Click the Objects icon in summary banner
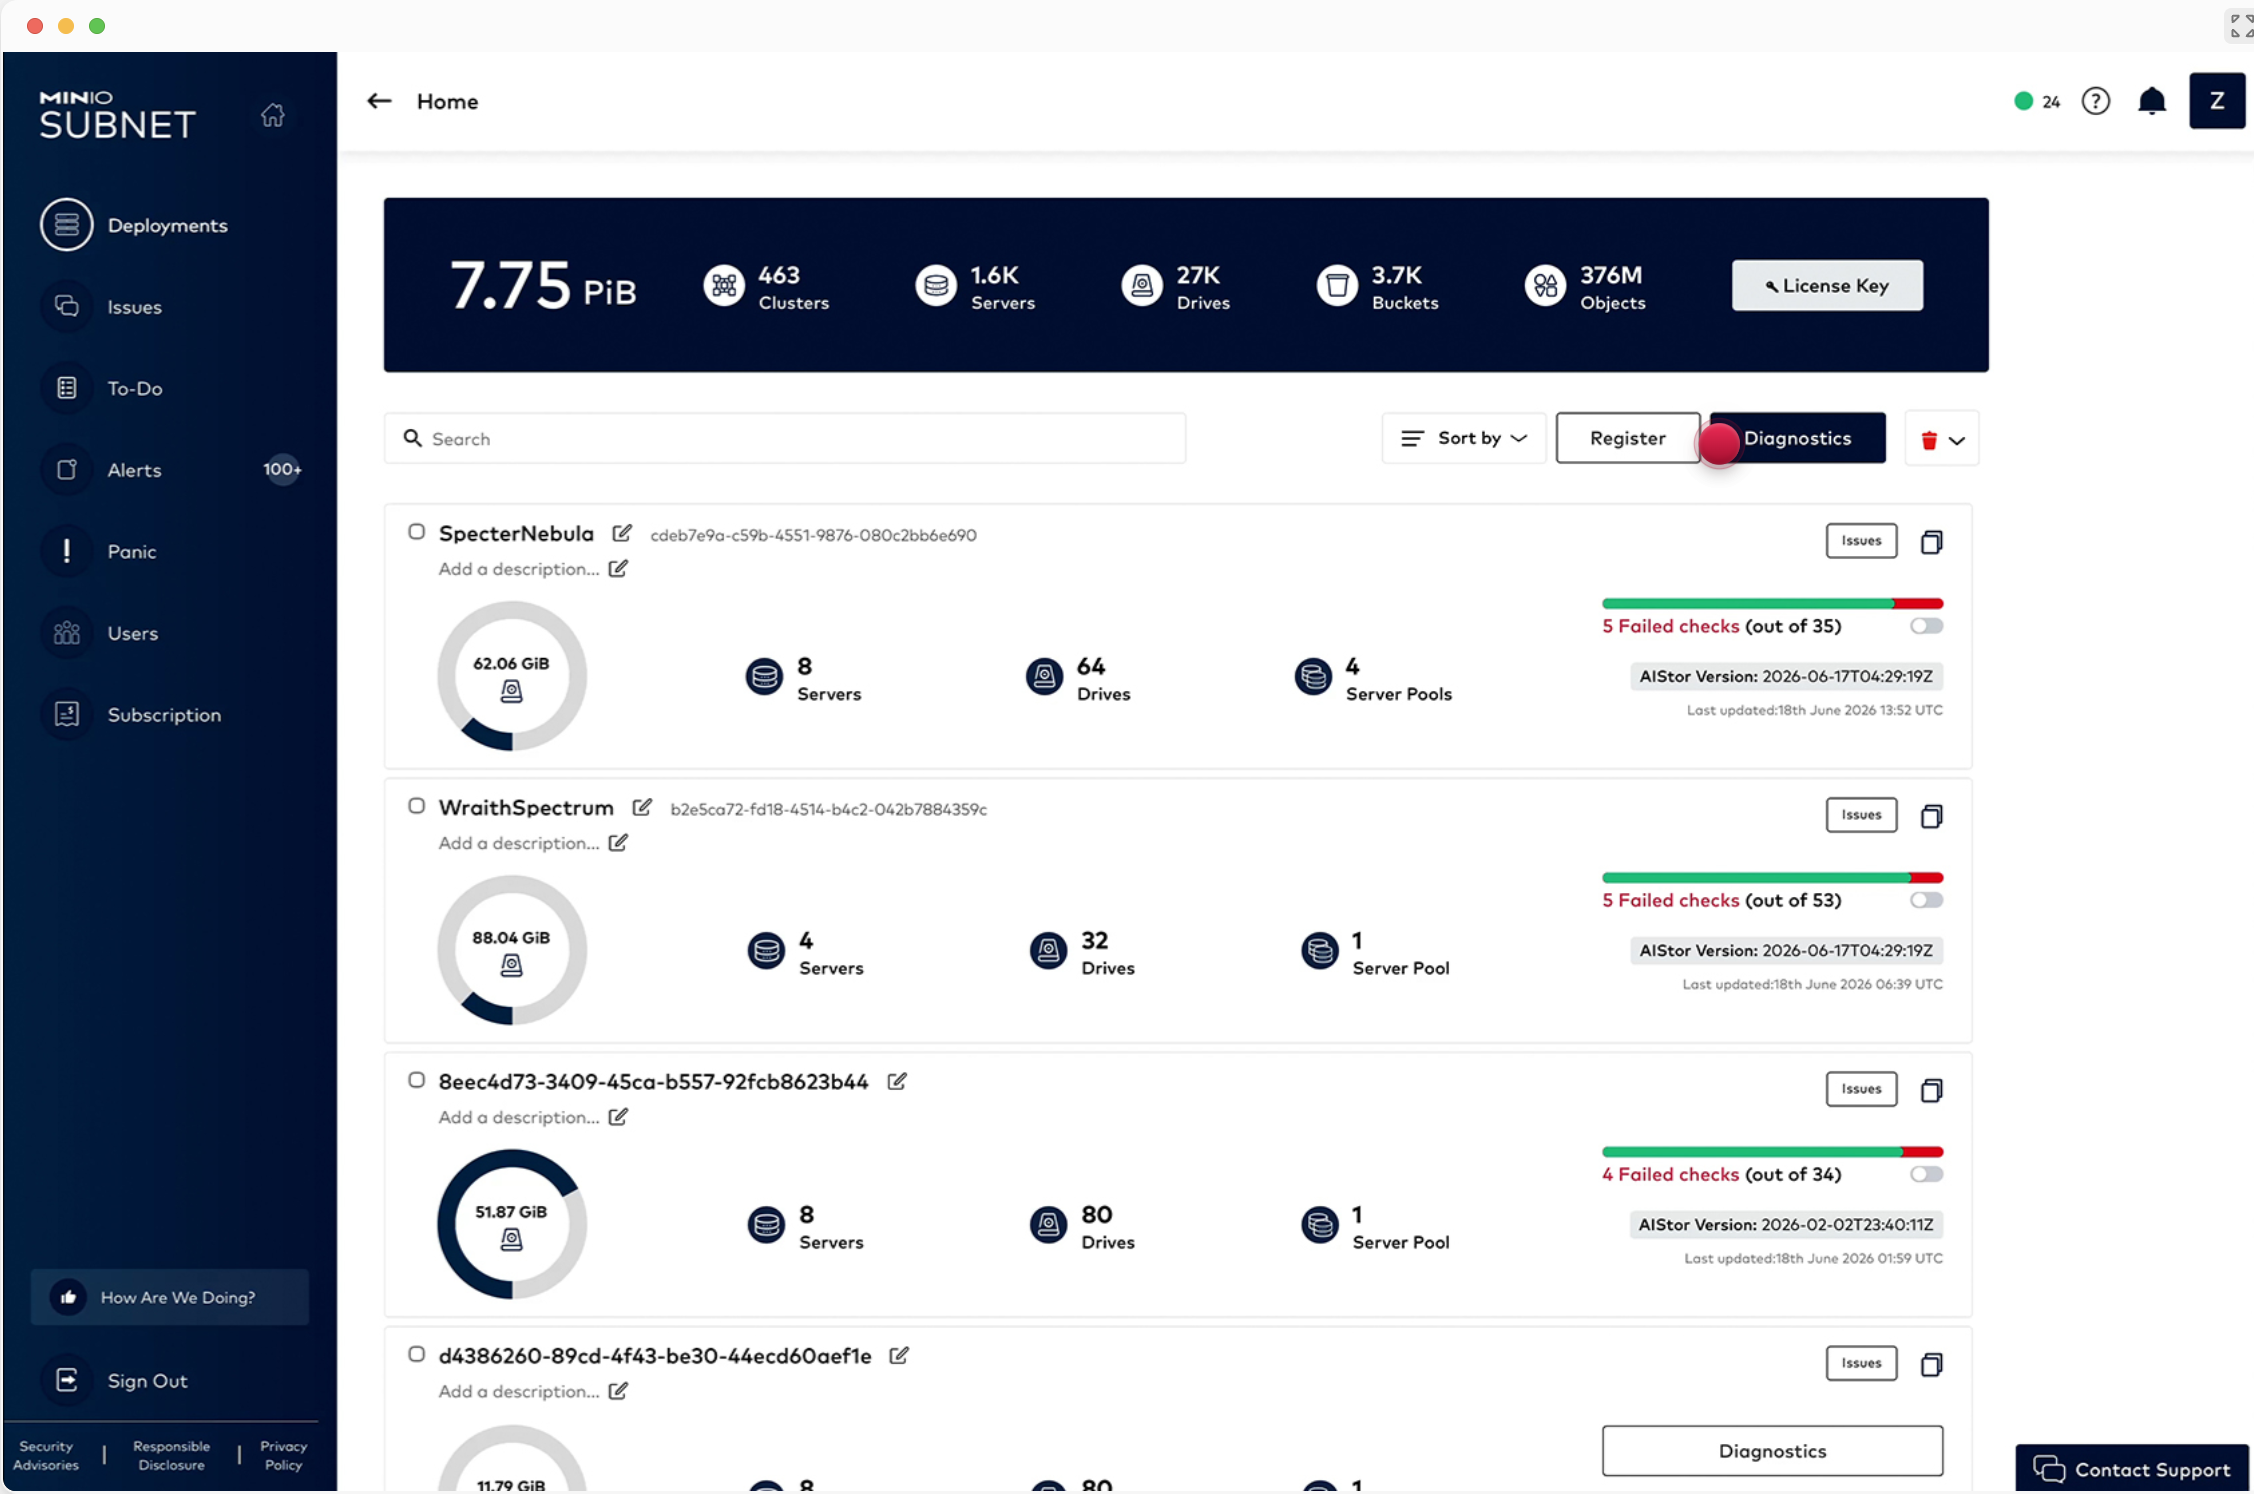Viewport: 2254px width, 1494px height. (1545, 286)
